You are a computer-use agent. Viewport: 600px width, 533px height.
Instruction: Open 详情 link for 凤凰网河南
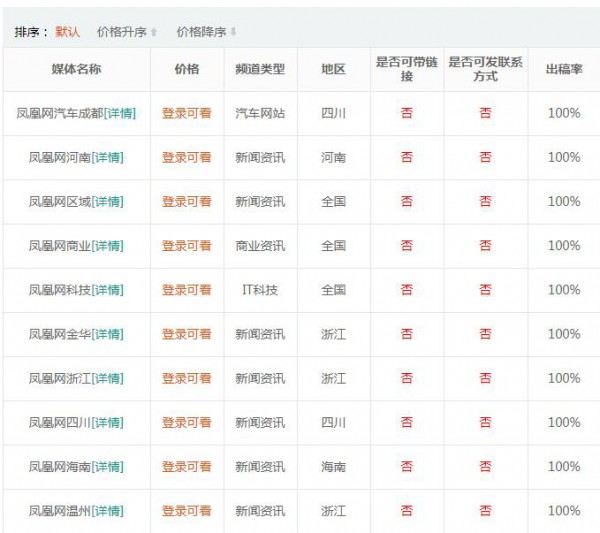coord(107,157)
